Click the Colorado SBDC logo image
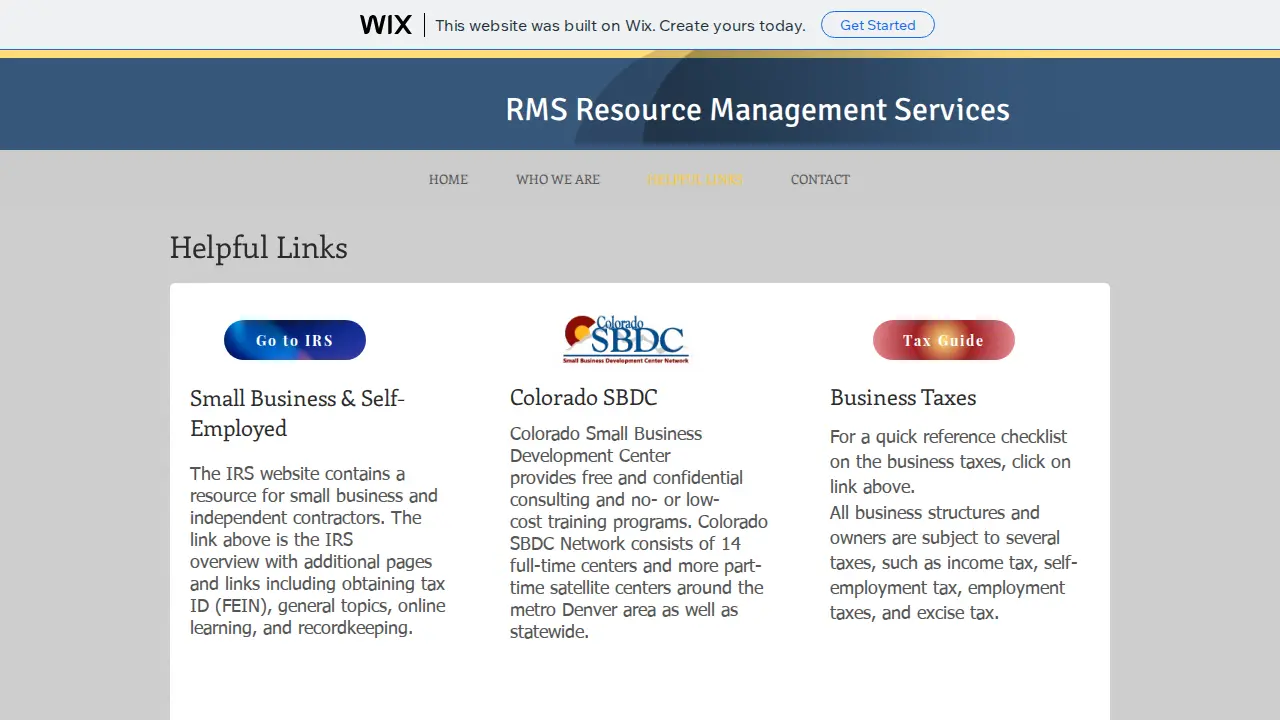 pyautogui.click(x=626, y=340)
